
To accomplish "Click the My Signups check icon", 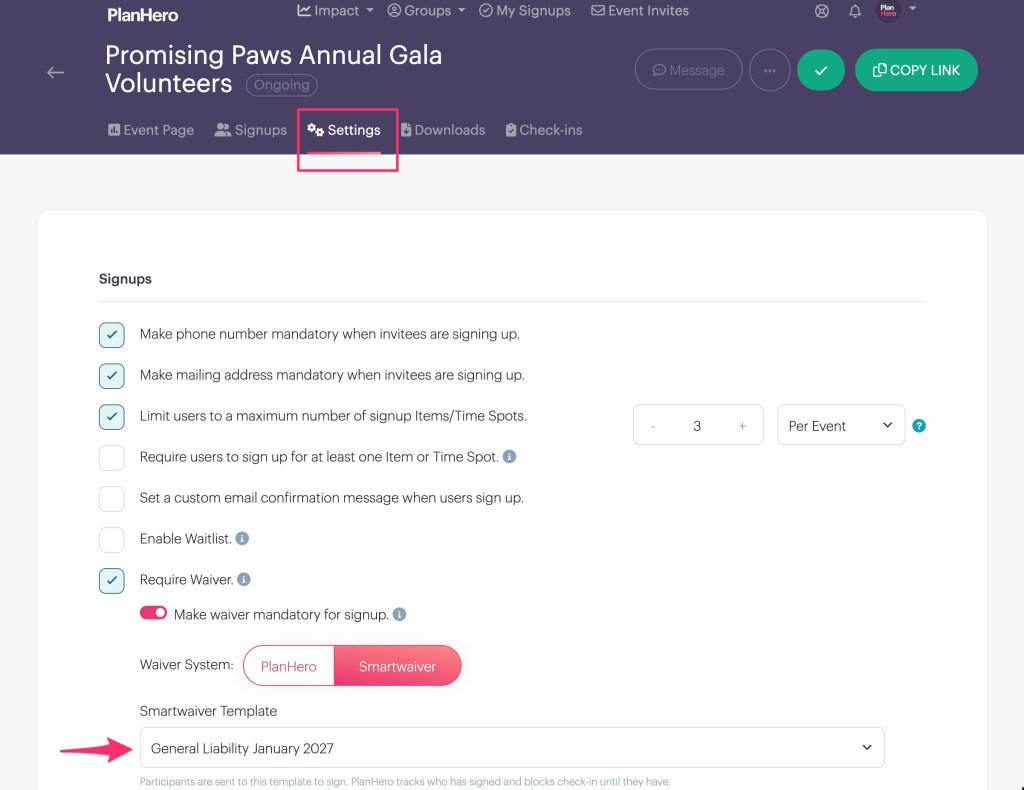I will click(486, 10).
